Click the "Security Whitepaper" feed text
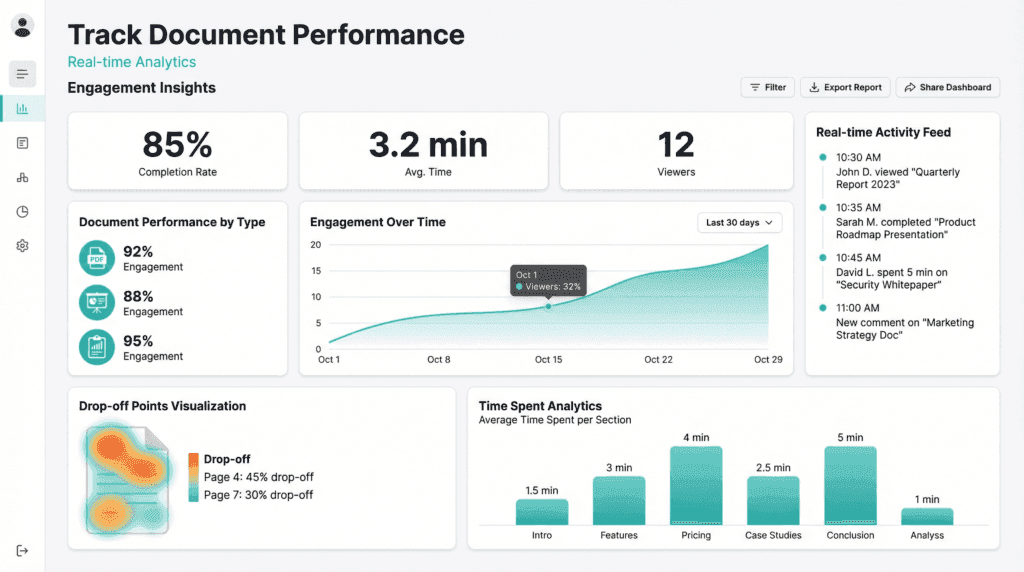 pyautogui.click(x=889, y=285)
